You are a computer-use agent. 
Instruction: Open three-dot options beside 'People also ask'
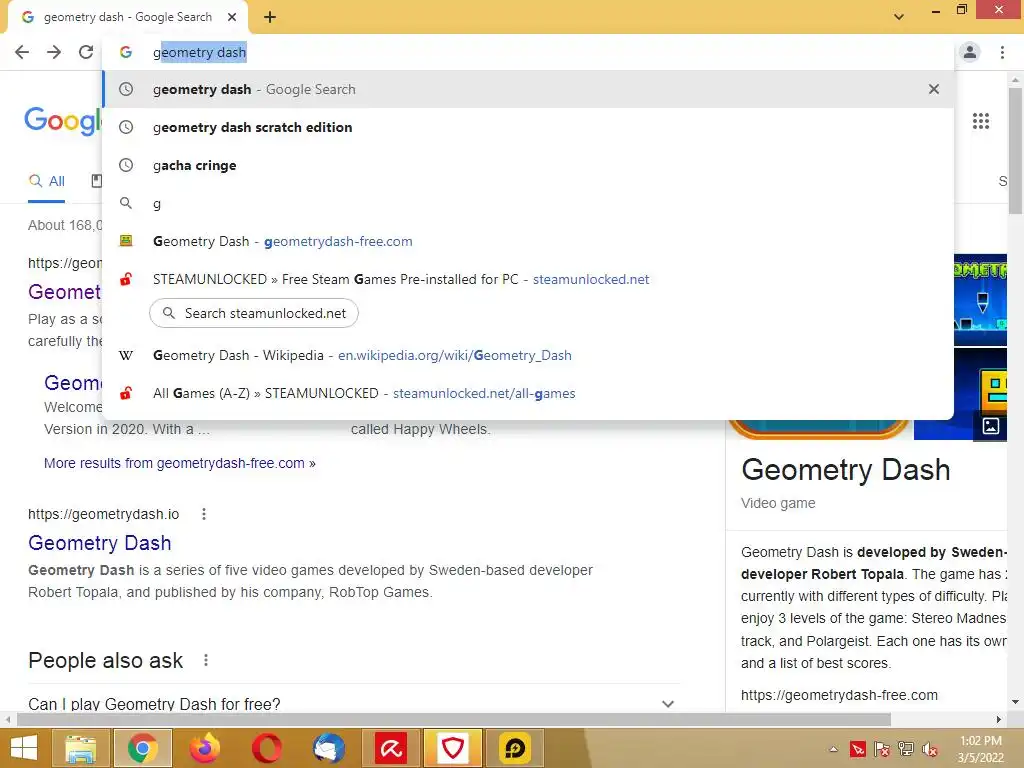pos(206,660)
